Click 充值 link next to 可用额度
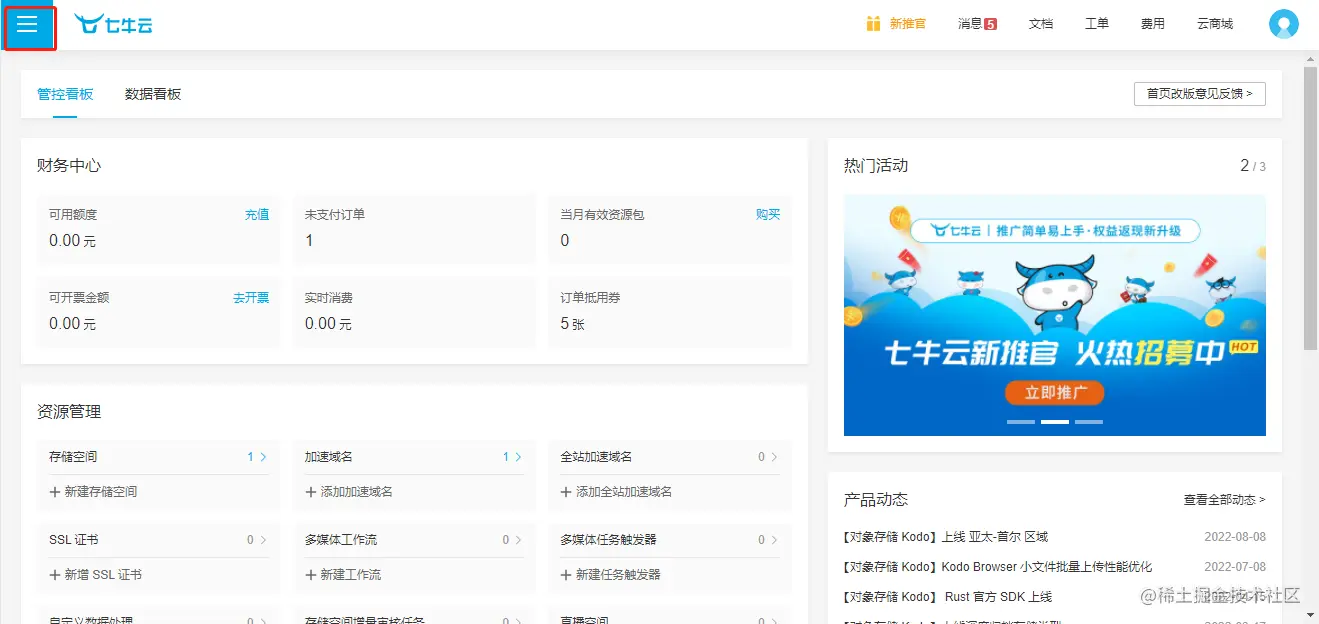The height and width of the screenshot is (624, 1319). [257, 215]
